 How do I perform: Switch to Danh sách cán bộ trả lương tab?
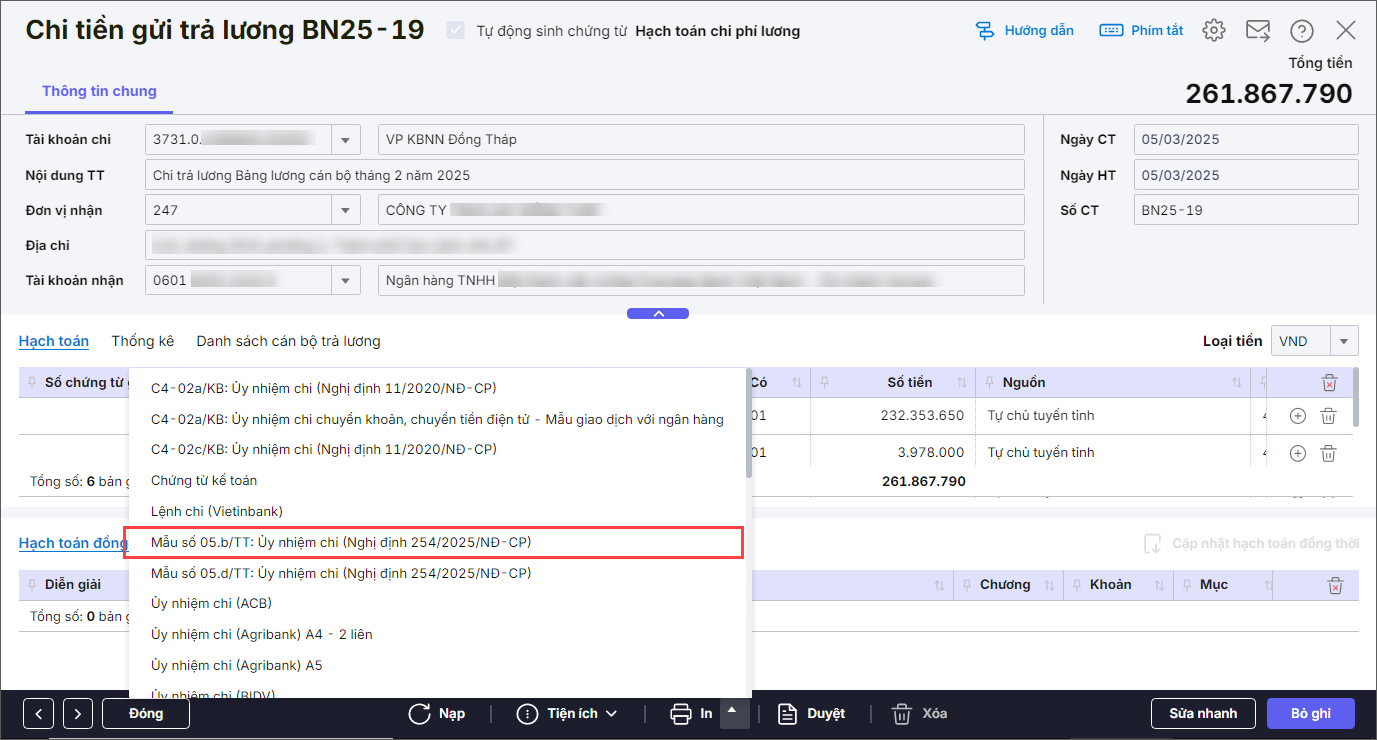pyautogui.click(x=288, y=341)
